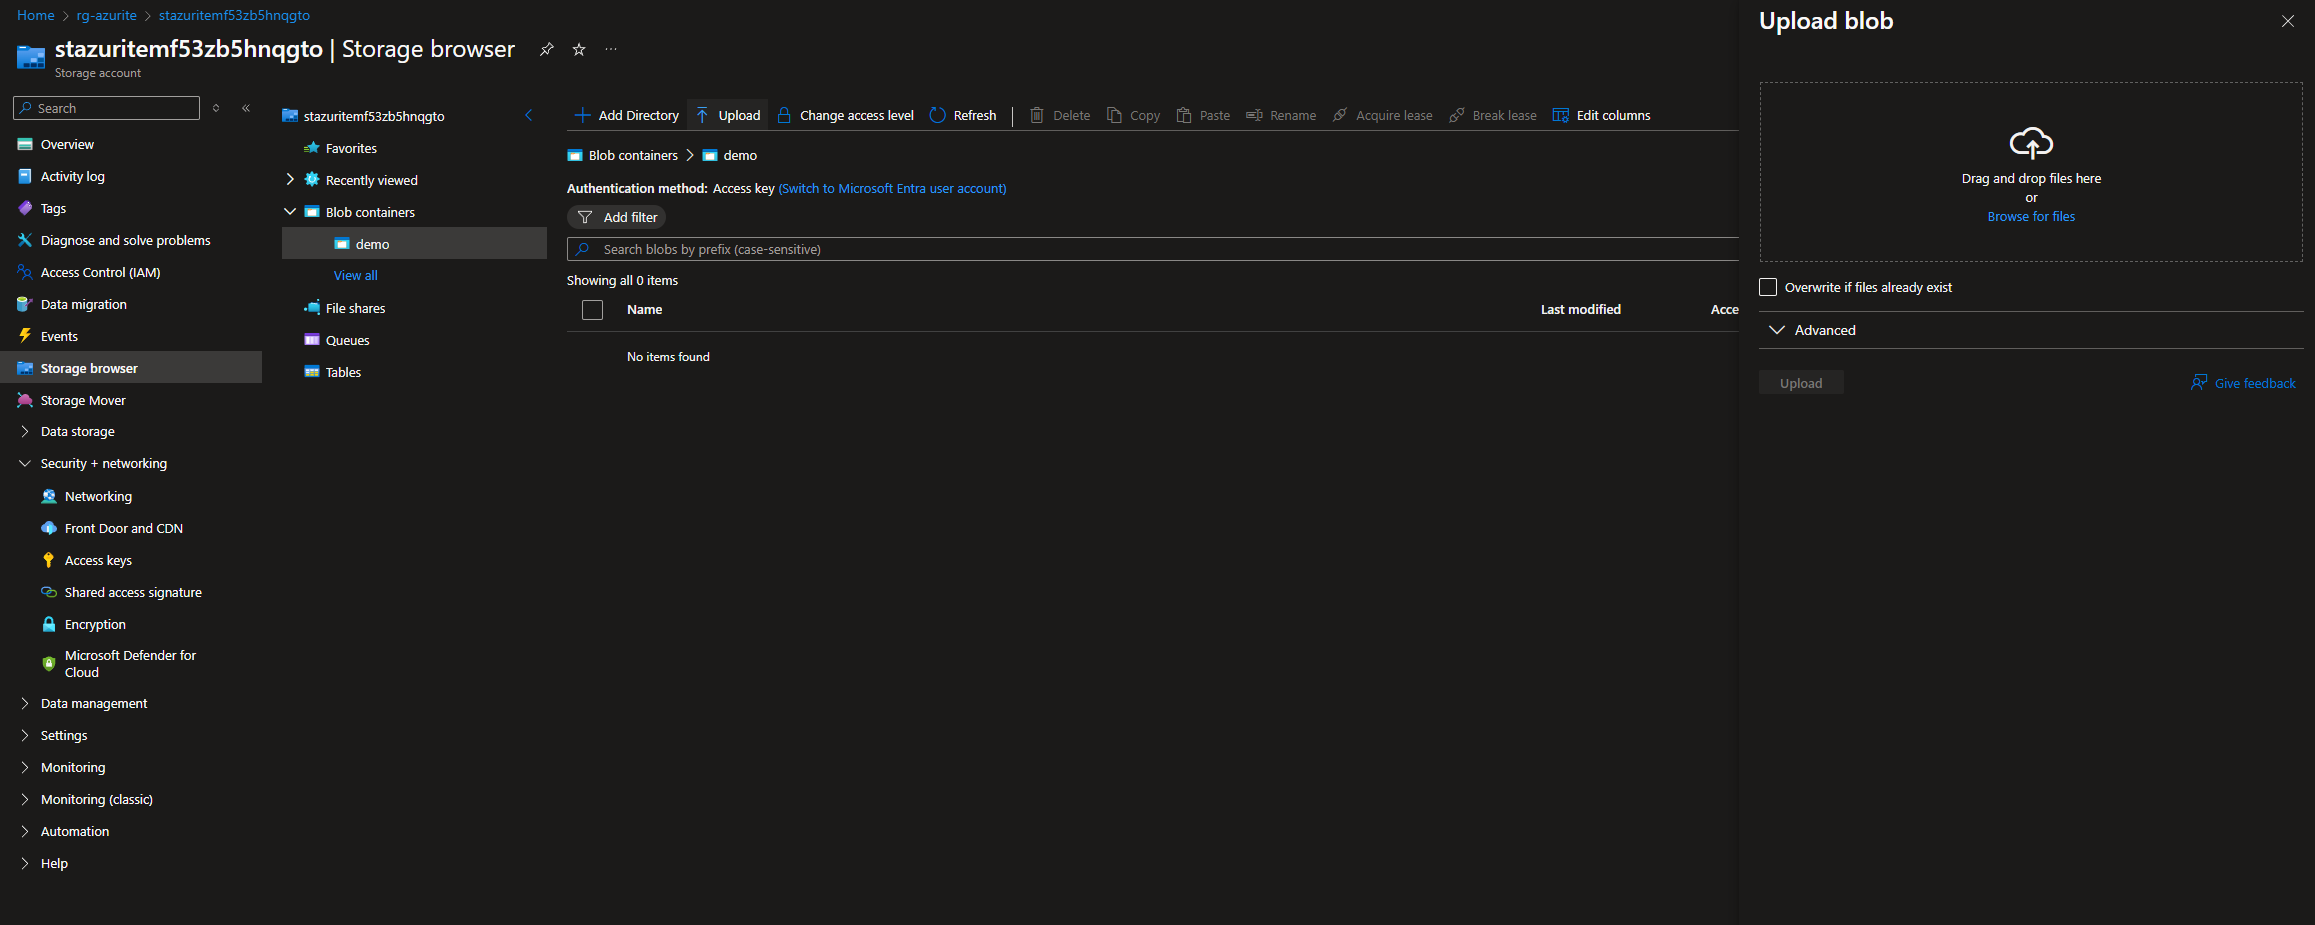
Task: Click Give feedback link
Action: click(2243, 383)
